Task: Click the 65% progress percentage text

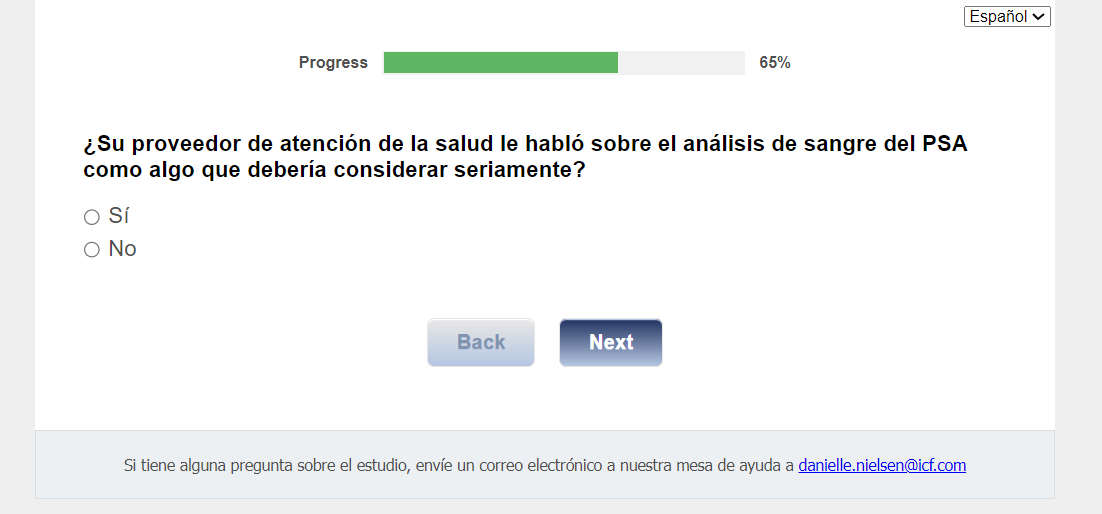Action: point(775,63)
